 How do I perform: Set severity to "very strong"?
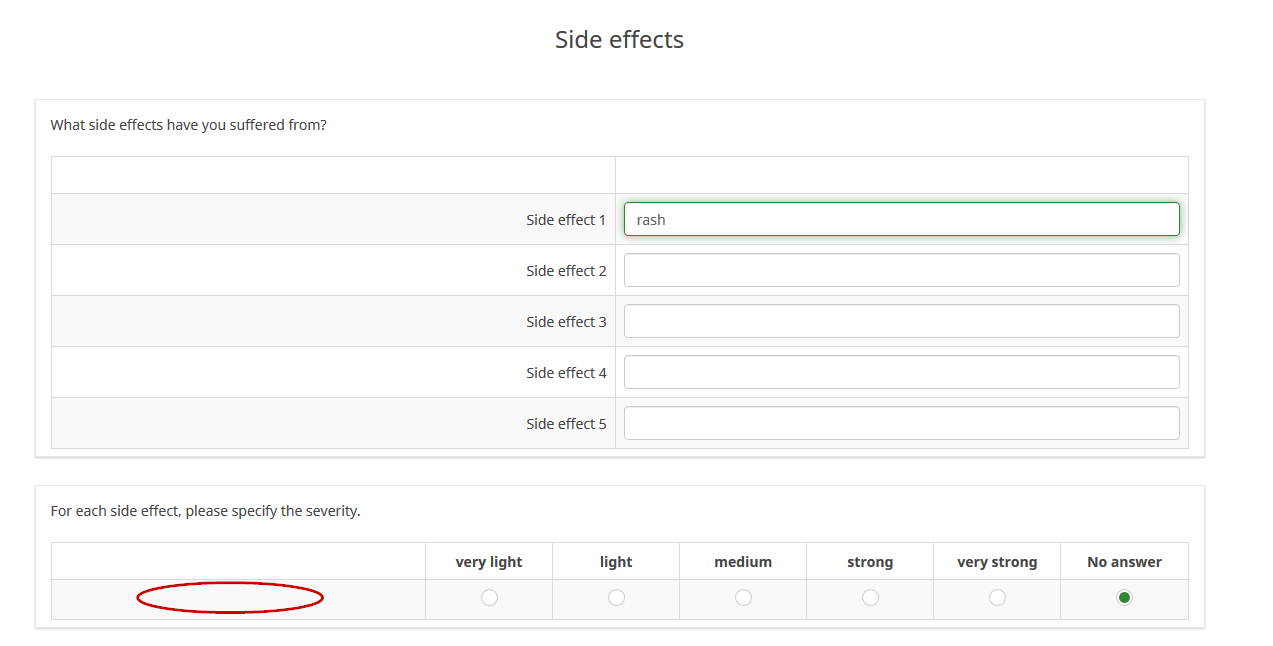tap(997, 597)
